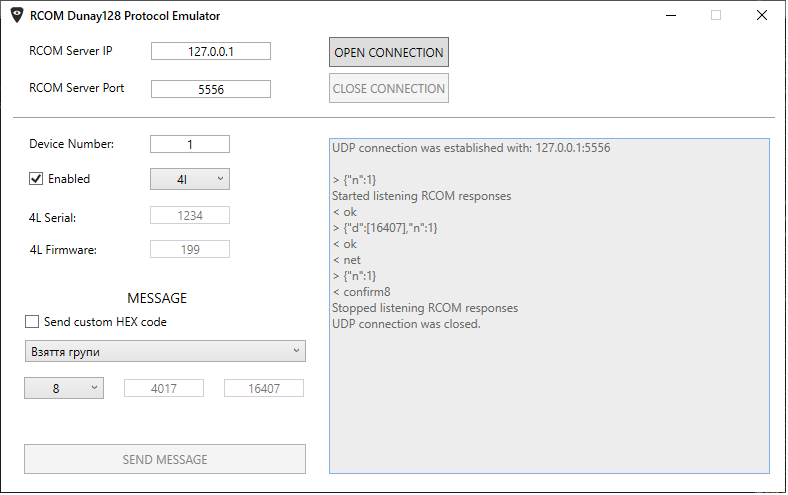Click the 'Device Number:' label
788x495 pixels.
pyautogui.click(x=72, y=144)
